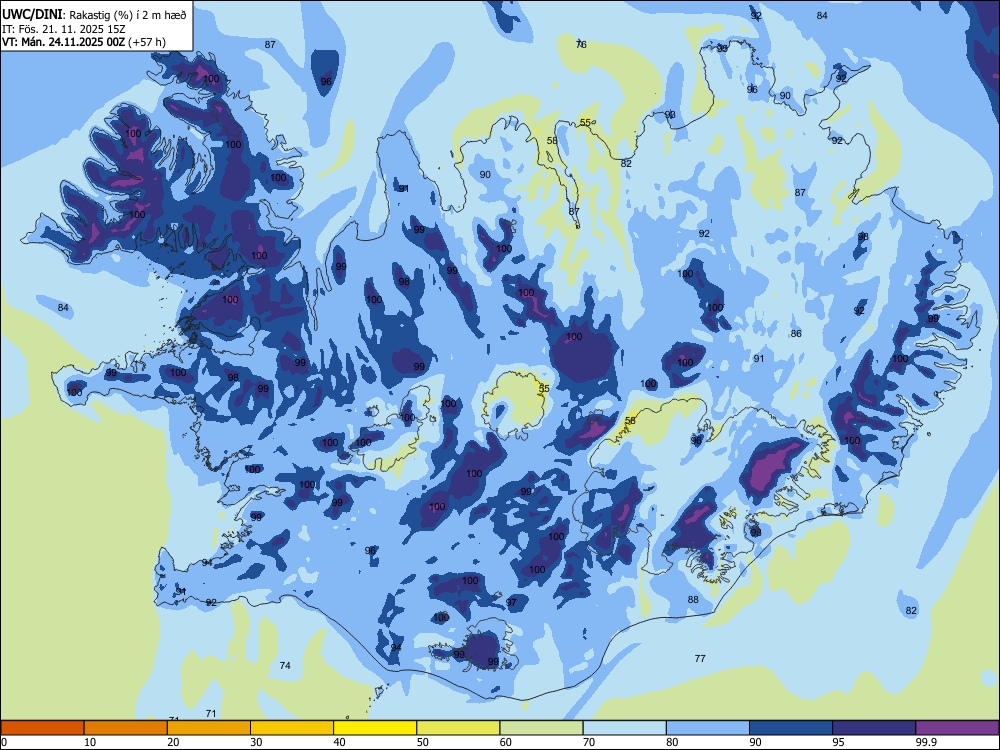Click the '0' label at legend start
1000x750 pixels.
tap(4, 742)
